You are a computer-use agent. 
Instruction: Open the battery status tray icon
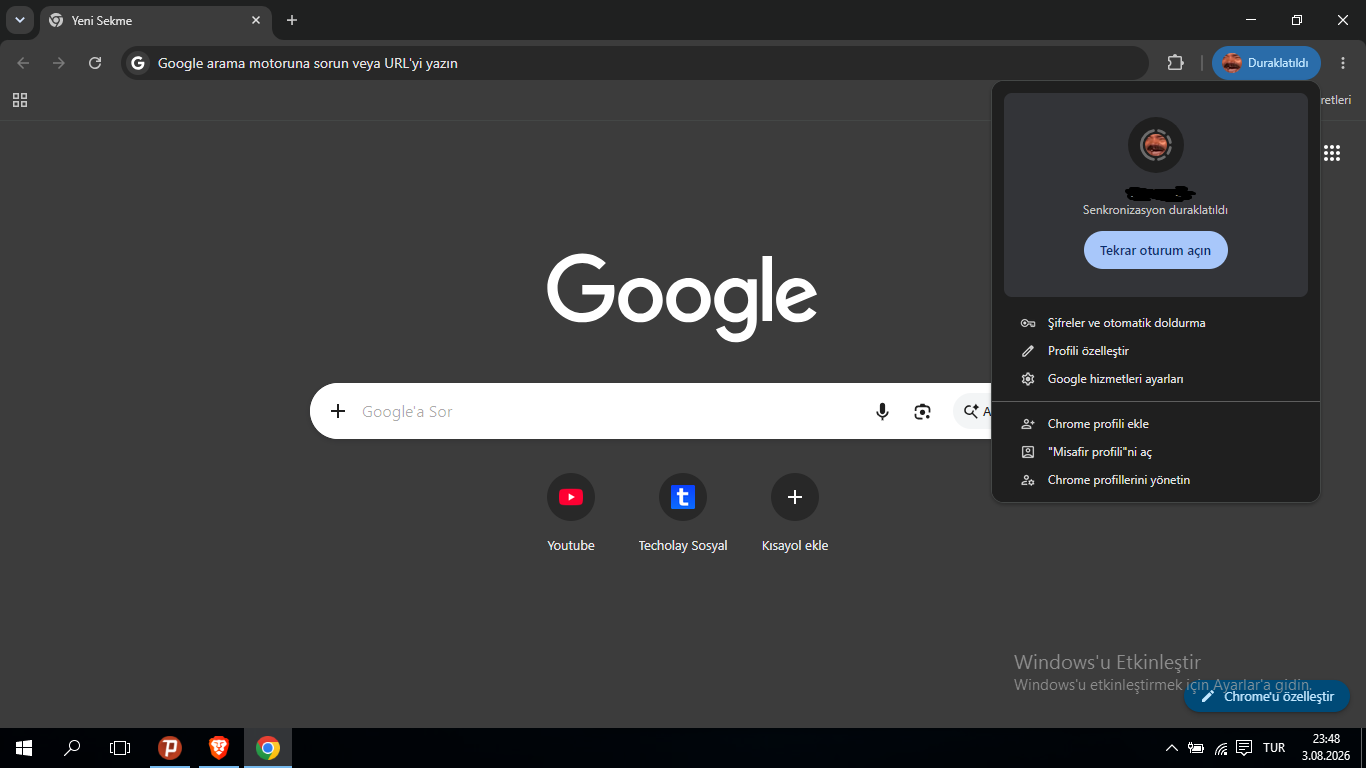click(1196, 748)
